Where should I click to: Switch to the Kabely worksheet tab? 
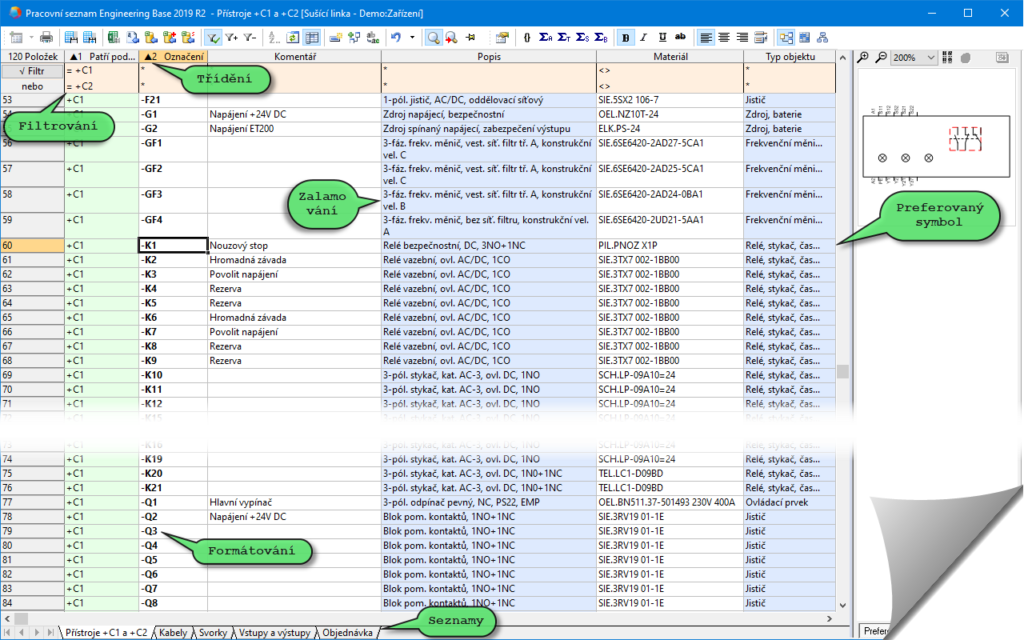click(x=172, y=632)
